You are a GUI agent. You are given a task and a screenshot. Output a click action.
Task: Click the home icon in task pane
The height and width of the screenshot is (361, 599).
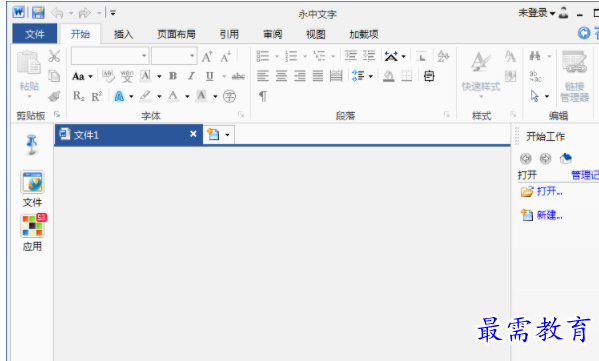pos(565,158)
